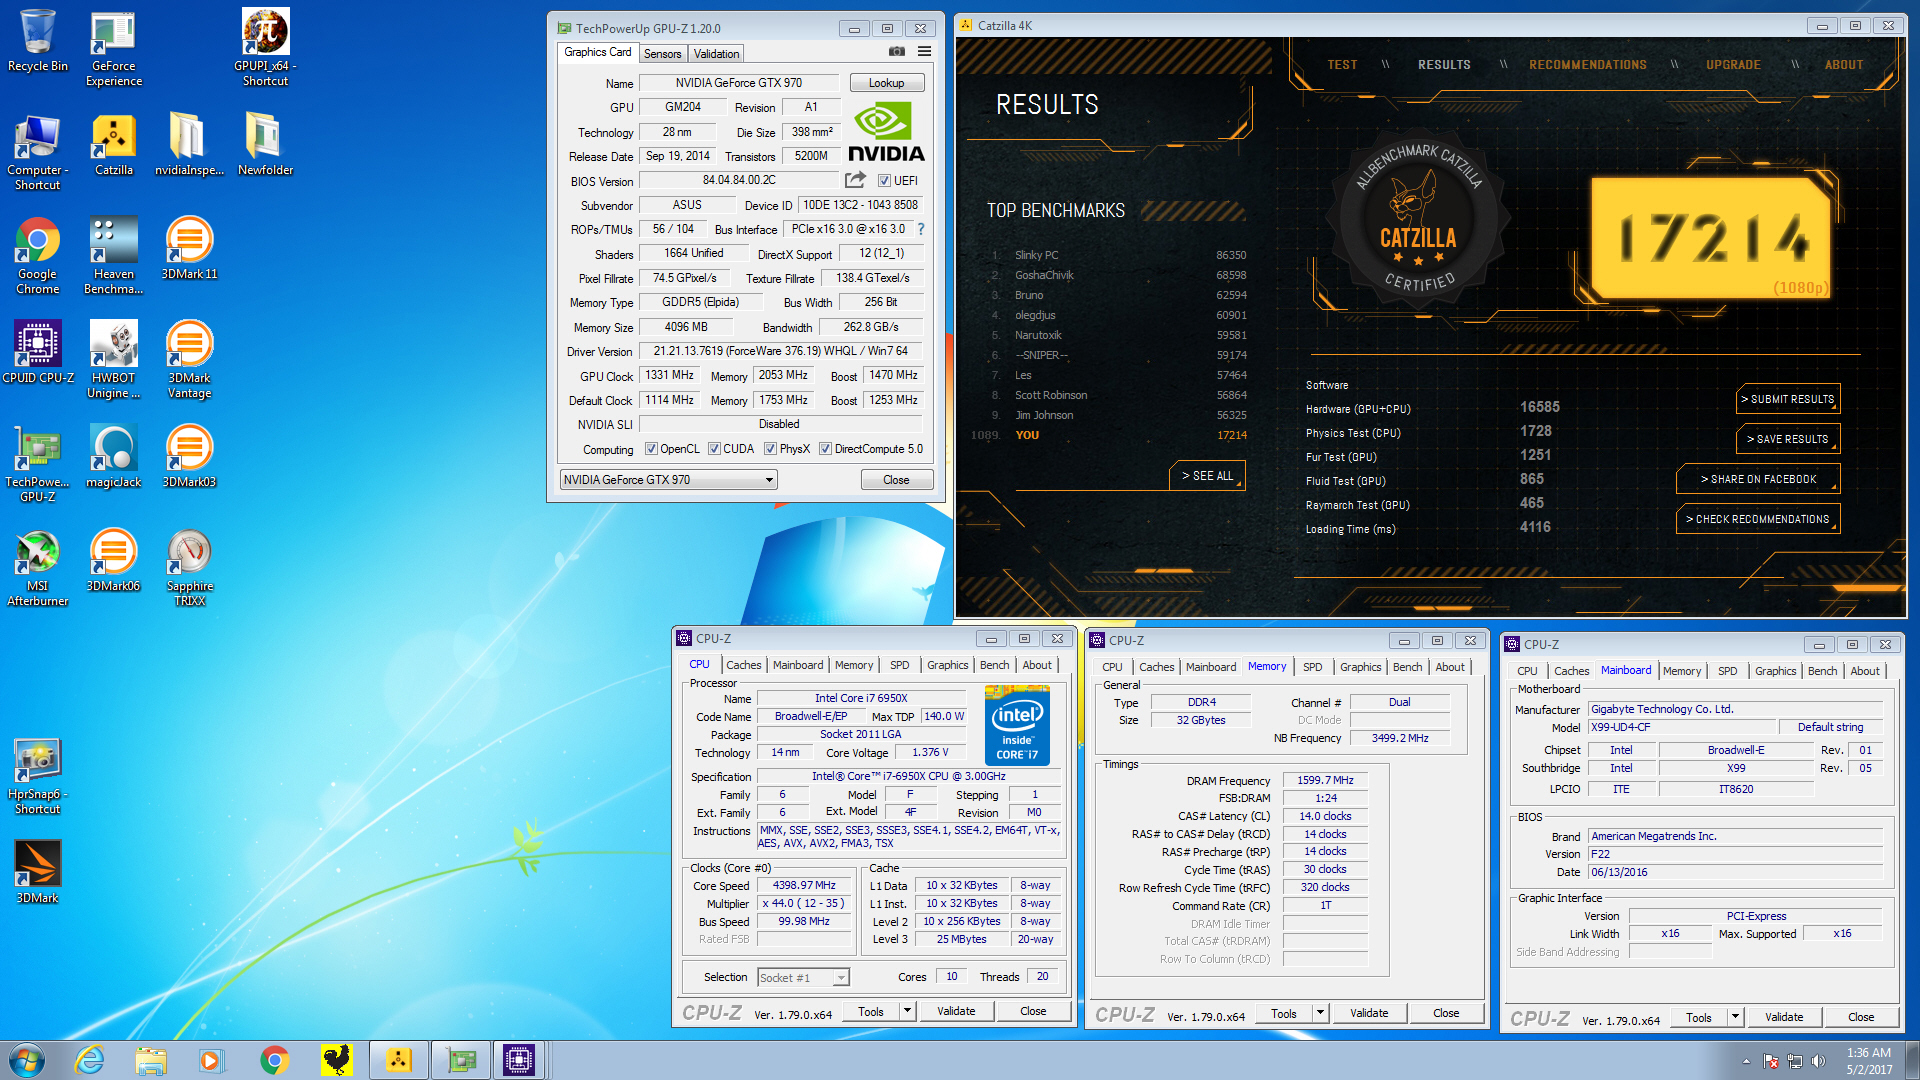Open GPUPI_x64 shortcut on desktop
The image size is (1920, 1080).
[265, 47]
